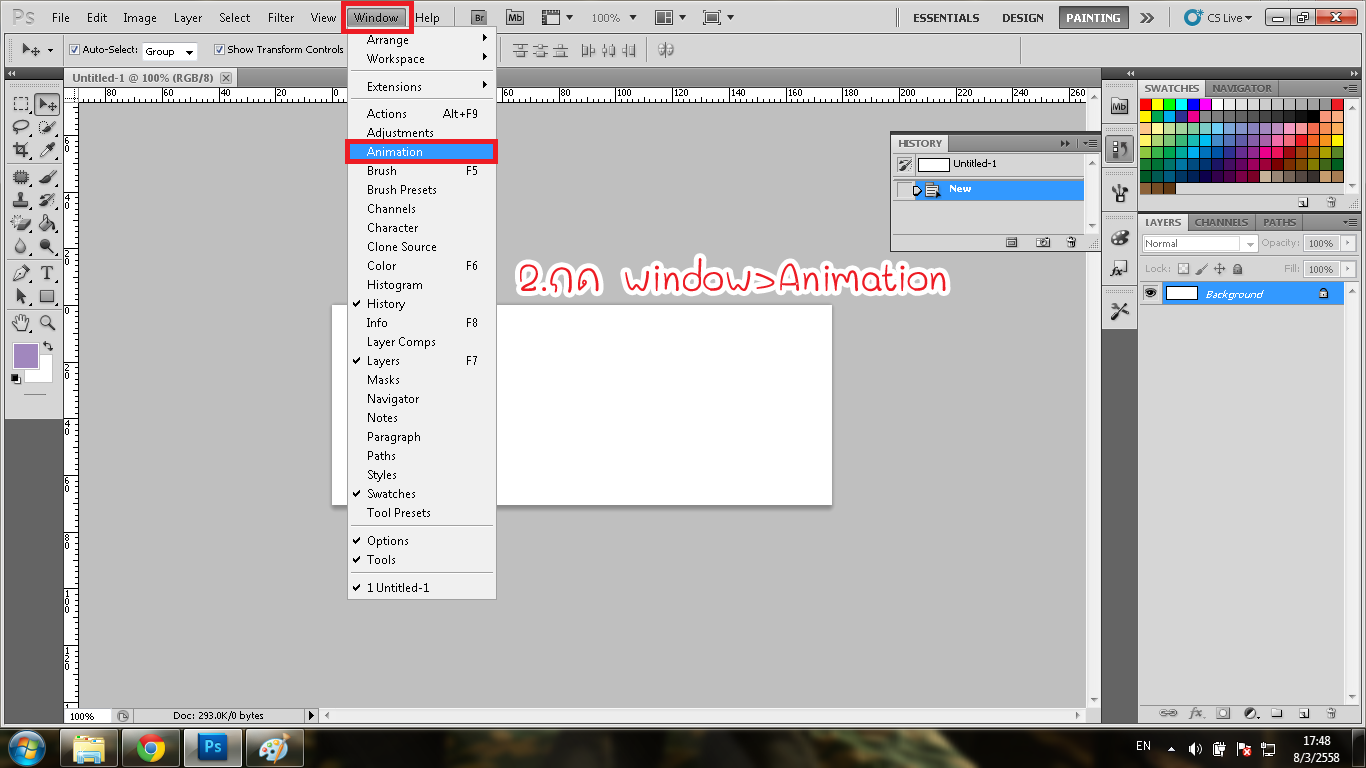Toggle Lock image pixels in Layers panel
Screen dimensions: 1366x768
pyautogui.click(x=1202, y=269)
